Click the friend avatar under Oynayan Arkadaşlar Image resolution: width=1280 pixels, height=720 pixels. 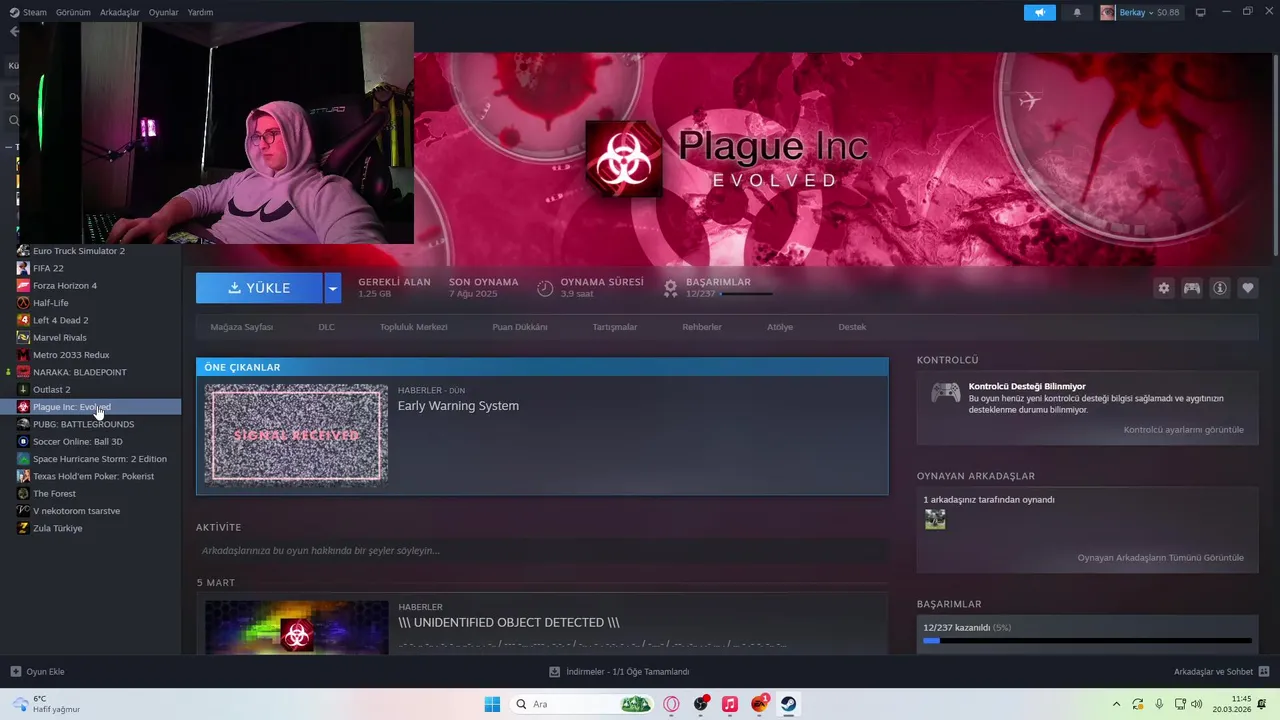935,519
